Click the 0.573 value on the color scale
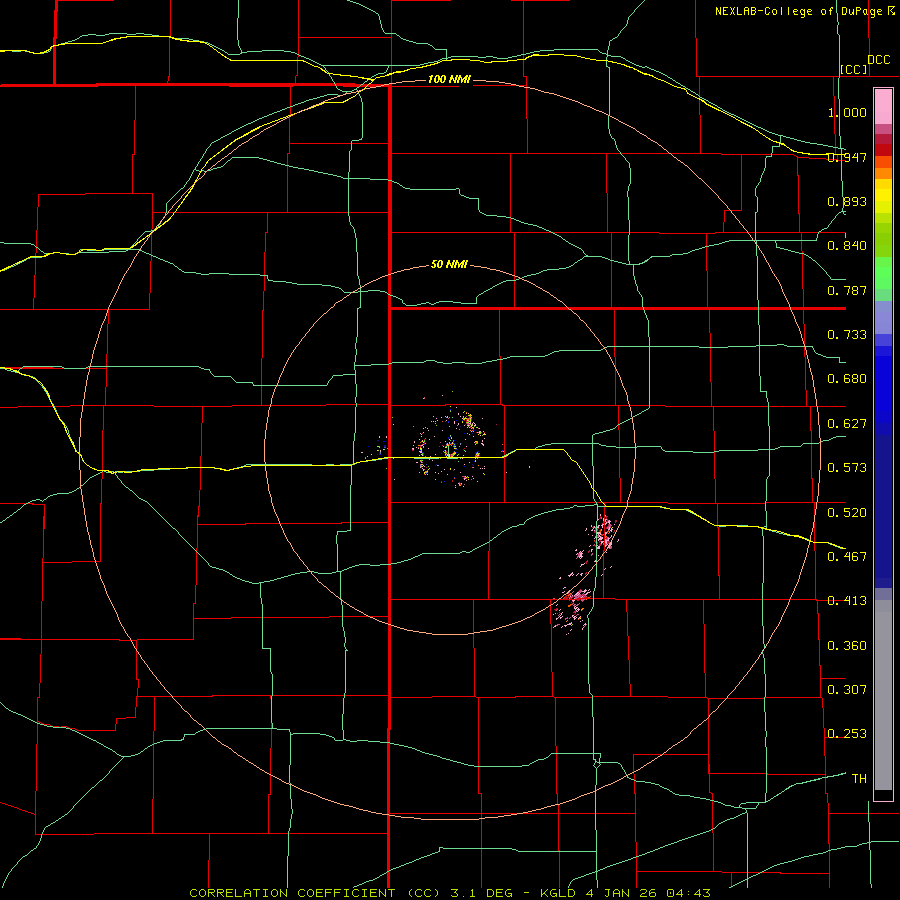Screen dimensions: 900x900 click(x=847, y=468)
